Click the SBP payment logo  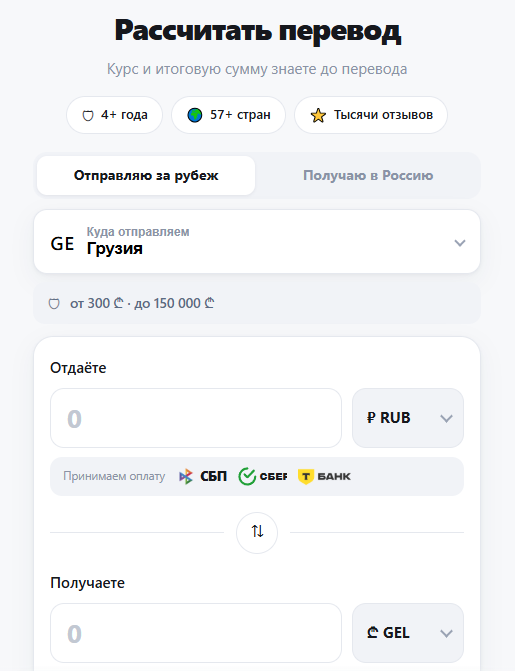(x=202, y=476)
